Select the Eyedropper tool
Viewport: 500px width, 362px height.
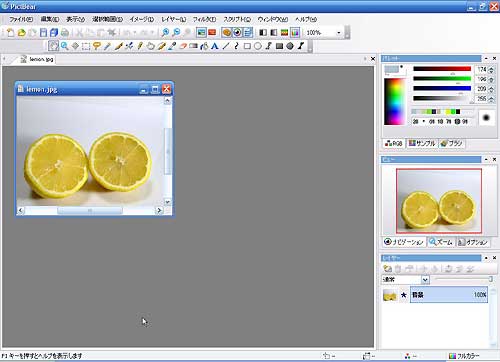172,46
